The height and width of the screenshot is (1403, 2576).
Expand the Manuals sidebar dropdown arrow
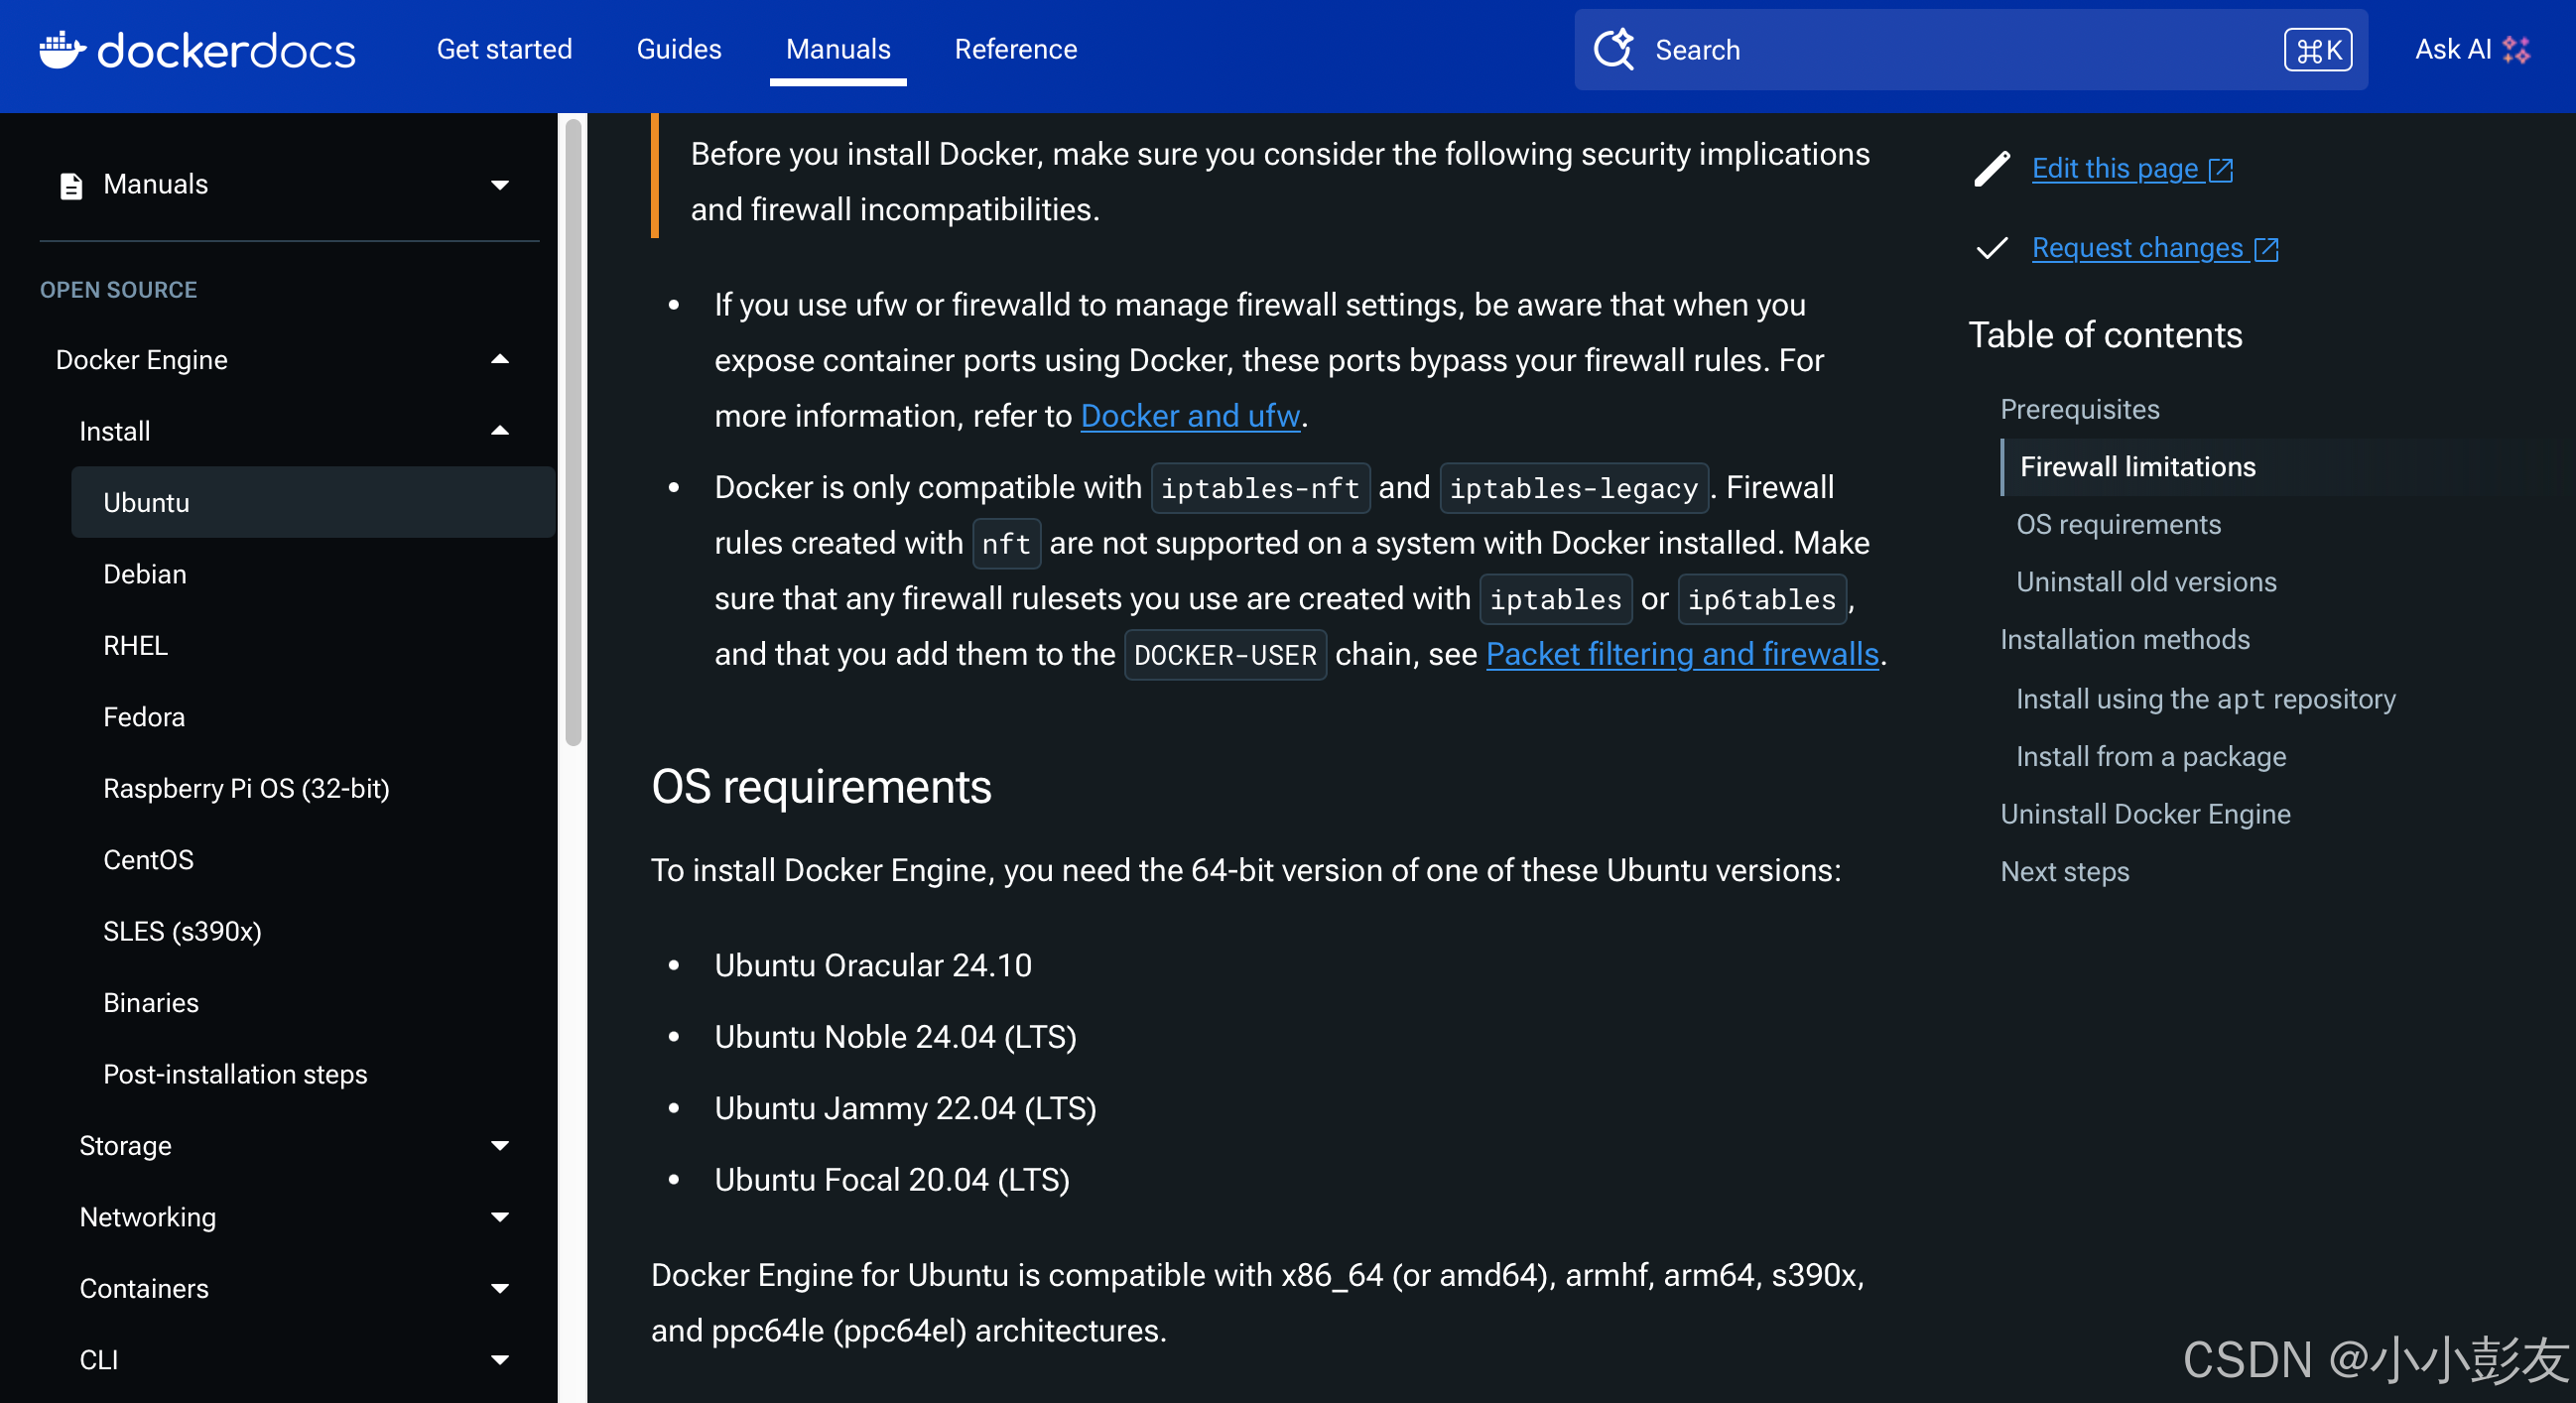coord(500,185)
